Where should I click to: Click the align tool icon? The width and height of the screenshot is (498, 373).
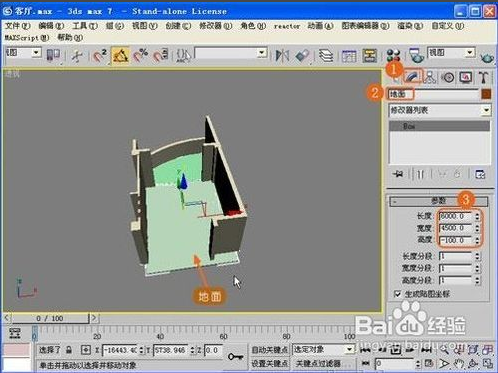point(302,55)
